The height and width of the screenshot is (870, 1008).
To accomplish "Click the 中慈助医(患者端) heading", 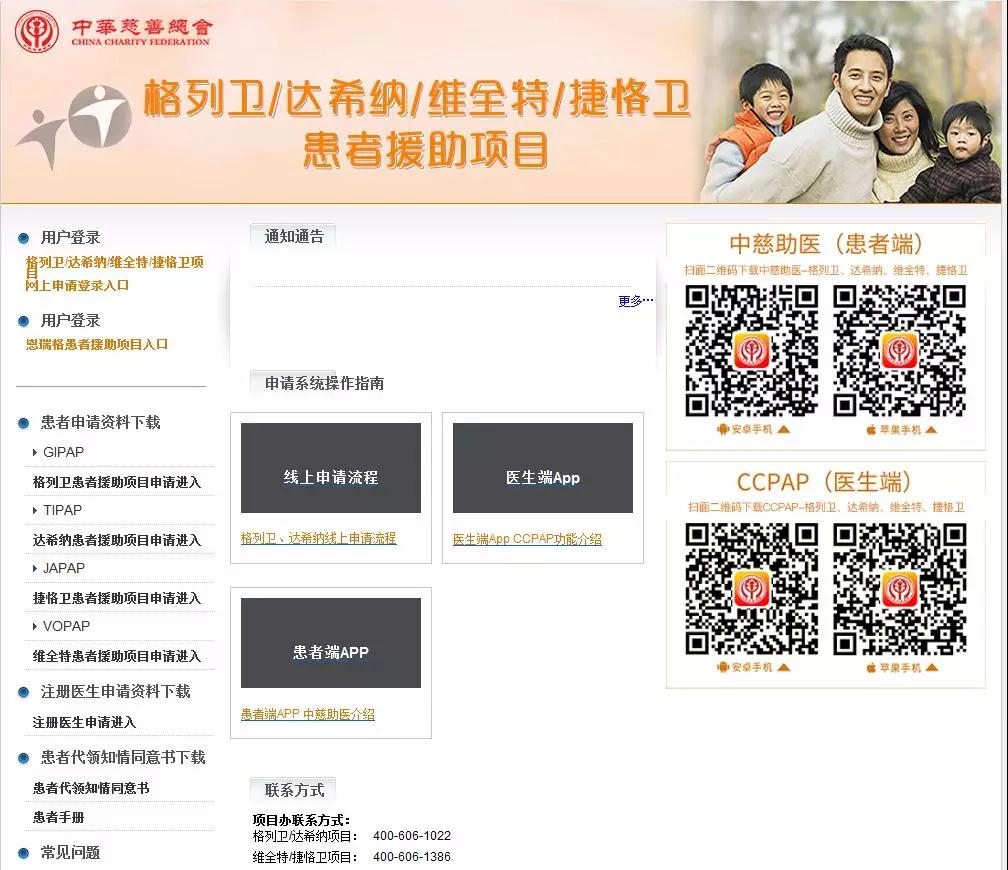I will point(825,244).
